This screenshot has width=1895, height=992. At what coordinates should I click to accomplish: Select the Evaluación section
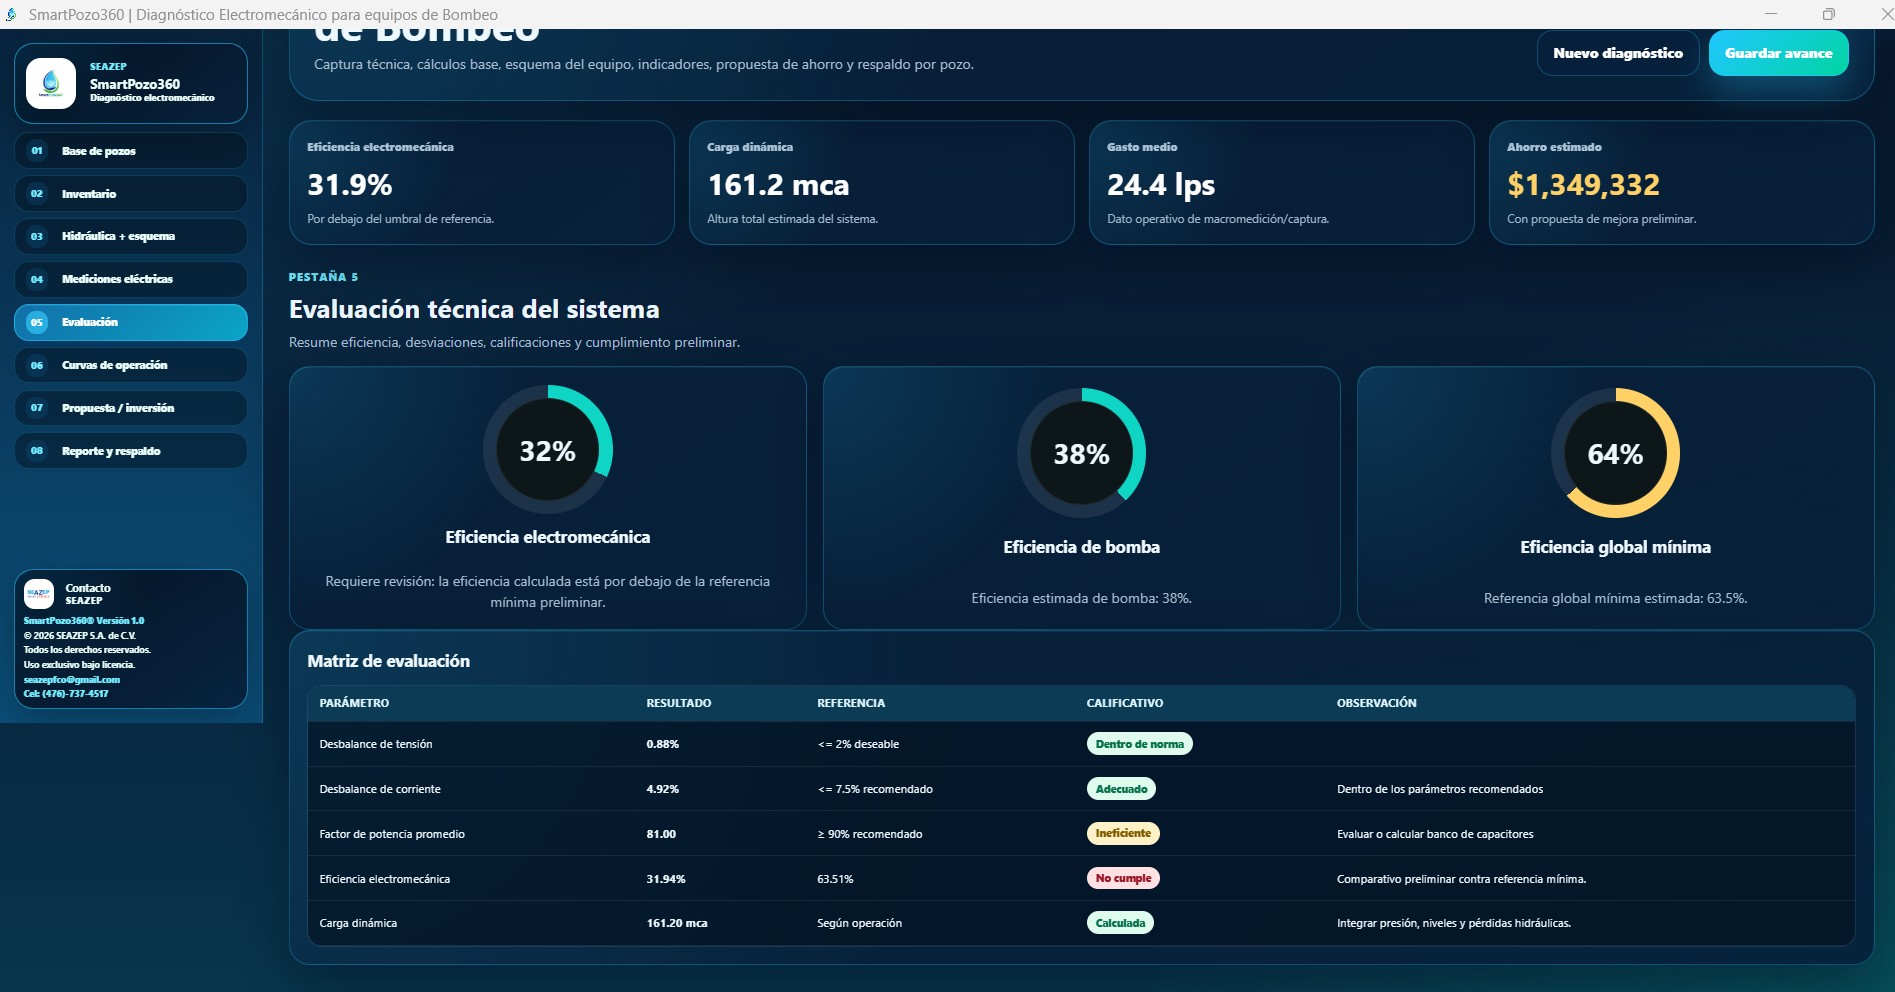(x=131, y=323)
